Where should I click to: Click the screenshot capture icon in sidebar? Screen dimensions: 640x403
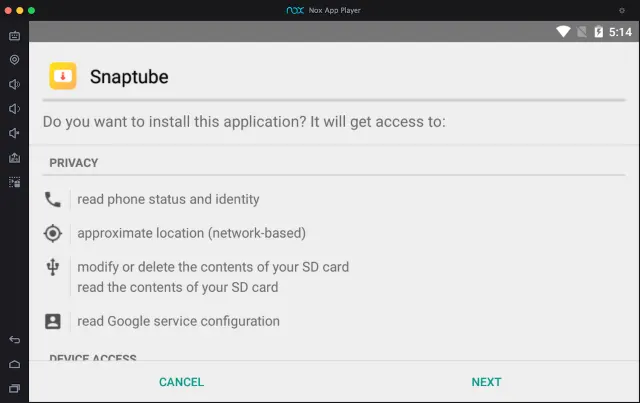coord(14,182)
